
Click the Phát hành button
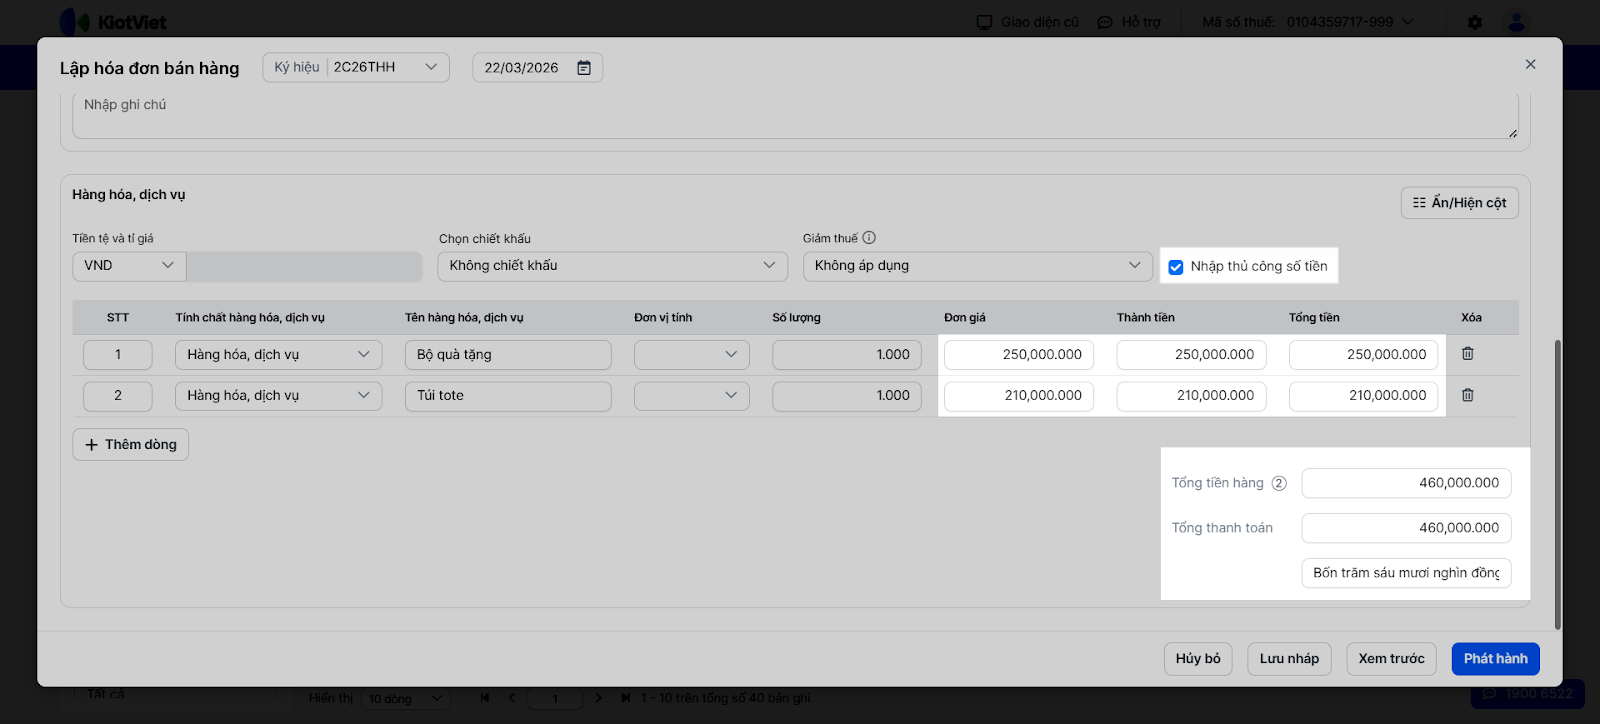pos(1495,659)
